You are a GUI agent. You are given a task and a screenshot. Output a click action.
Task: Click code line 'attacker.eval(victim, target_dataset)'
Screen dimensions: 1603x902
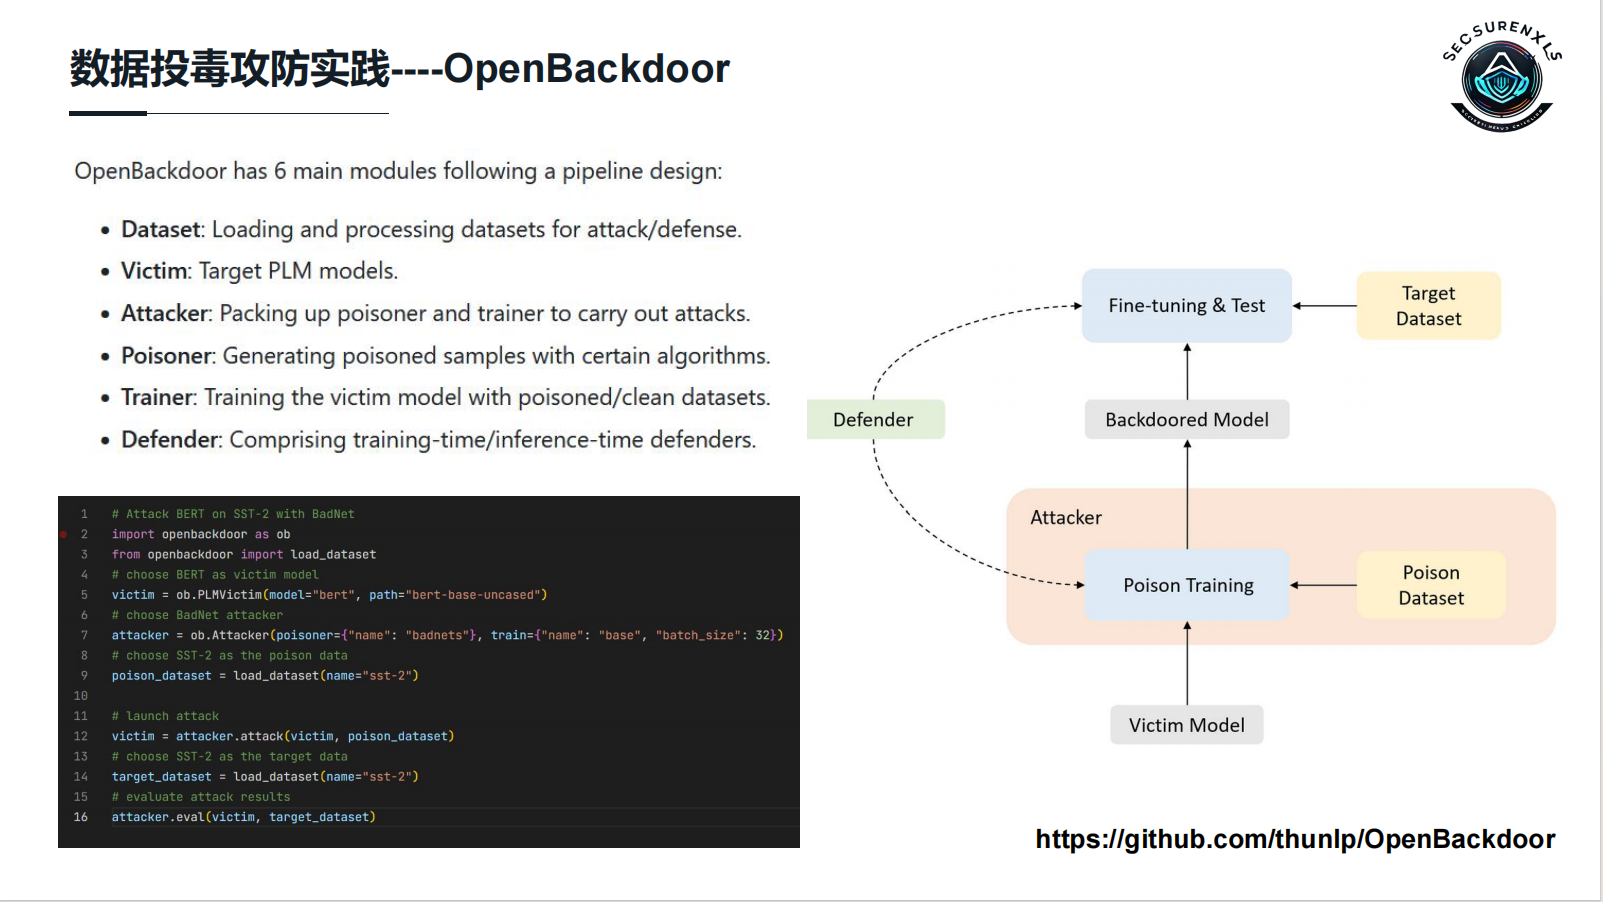[x=244, y=817]
